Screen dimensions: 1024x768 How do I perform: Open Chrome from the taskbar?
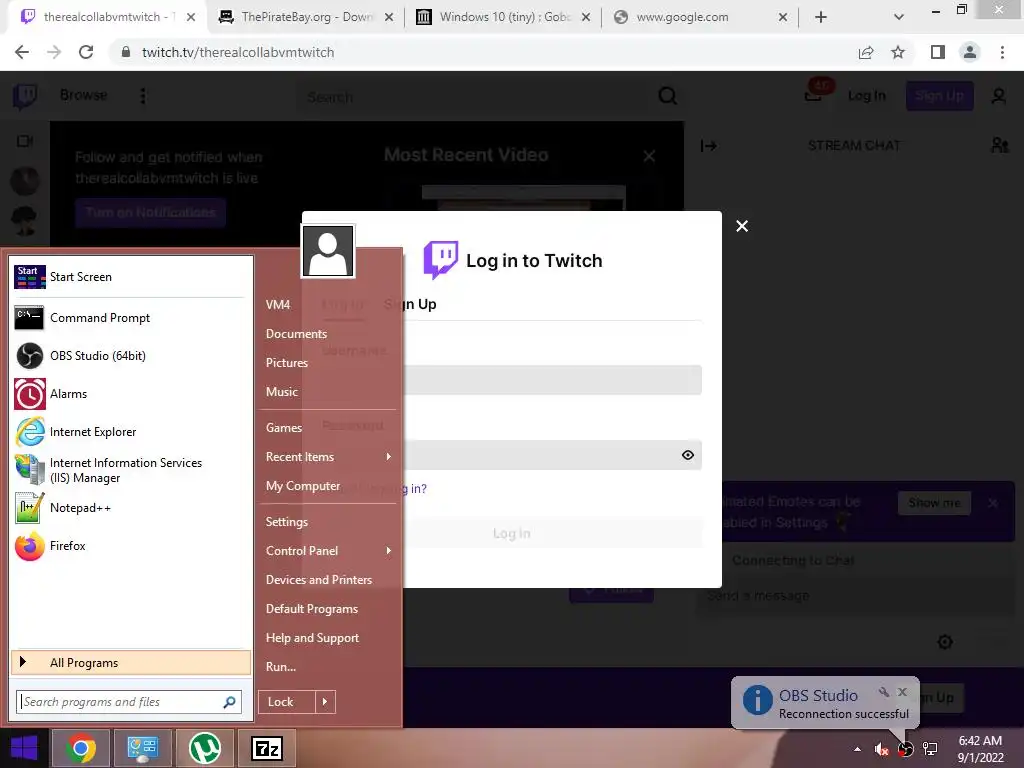point(80,748)
